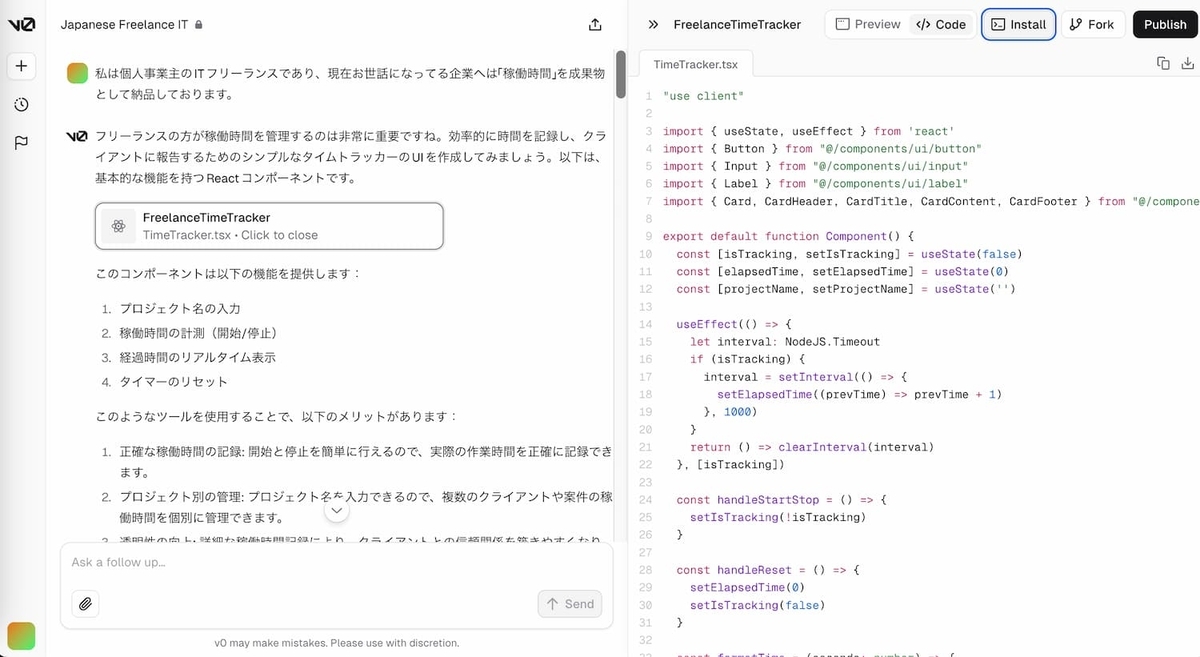Select the TimeTracker.tsx file tab

694,63
